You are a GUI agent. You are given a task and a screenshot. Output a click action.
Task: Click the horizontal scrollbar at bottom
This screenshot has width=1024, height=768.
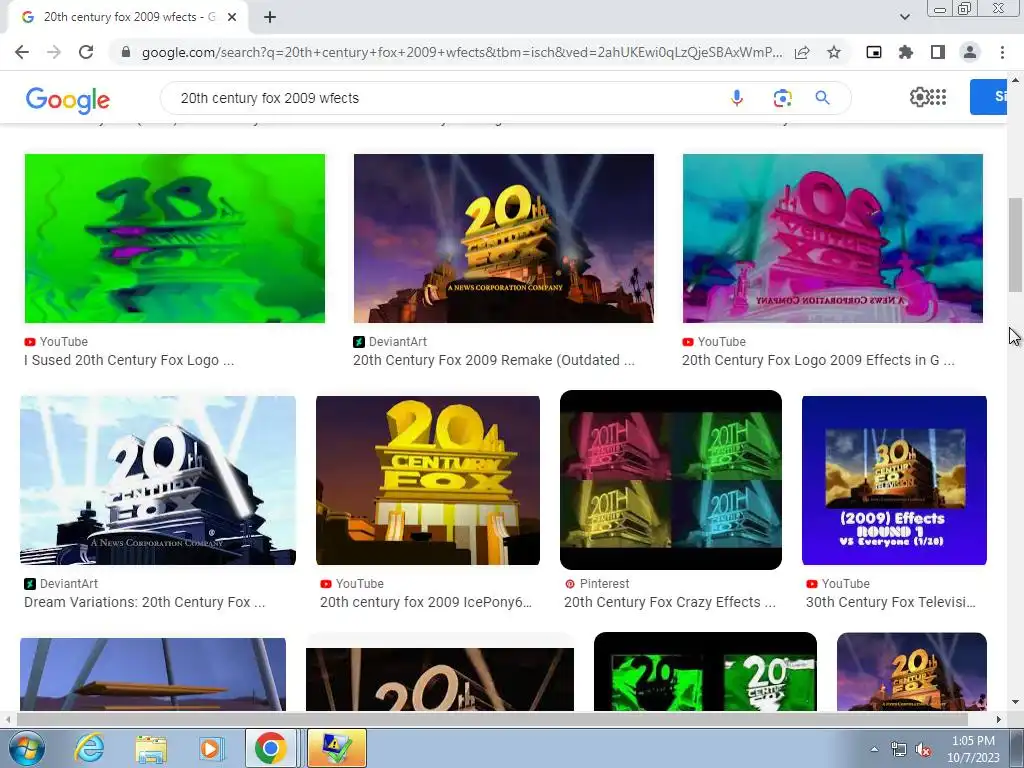pos(491,719)
